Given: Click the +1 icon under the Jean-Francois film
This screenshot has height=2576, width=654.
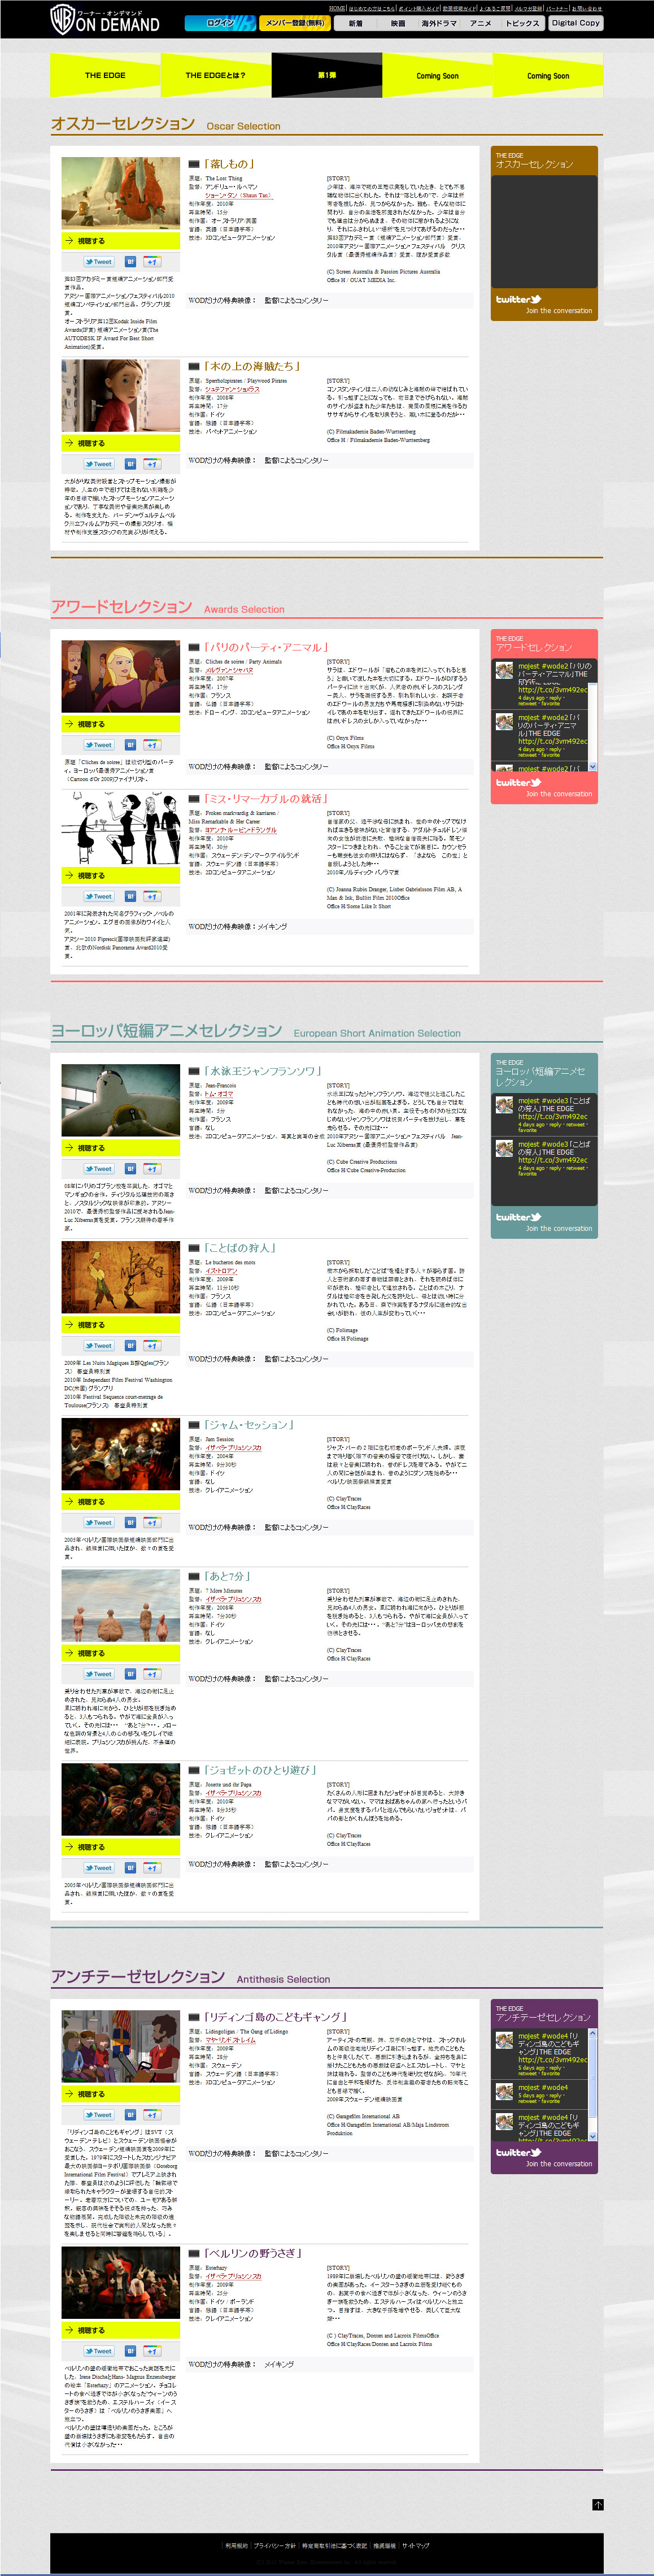Looking at the screenshot, I should click(151, 1168).
